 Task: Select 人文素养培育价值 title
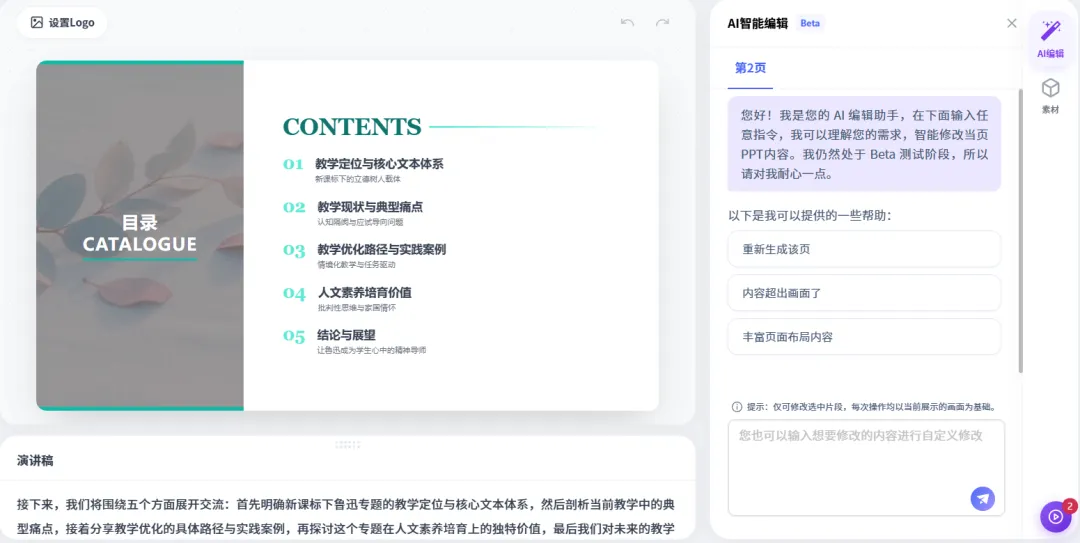tap(364, 292)
